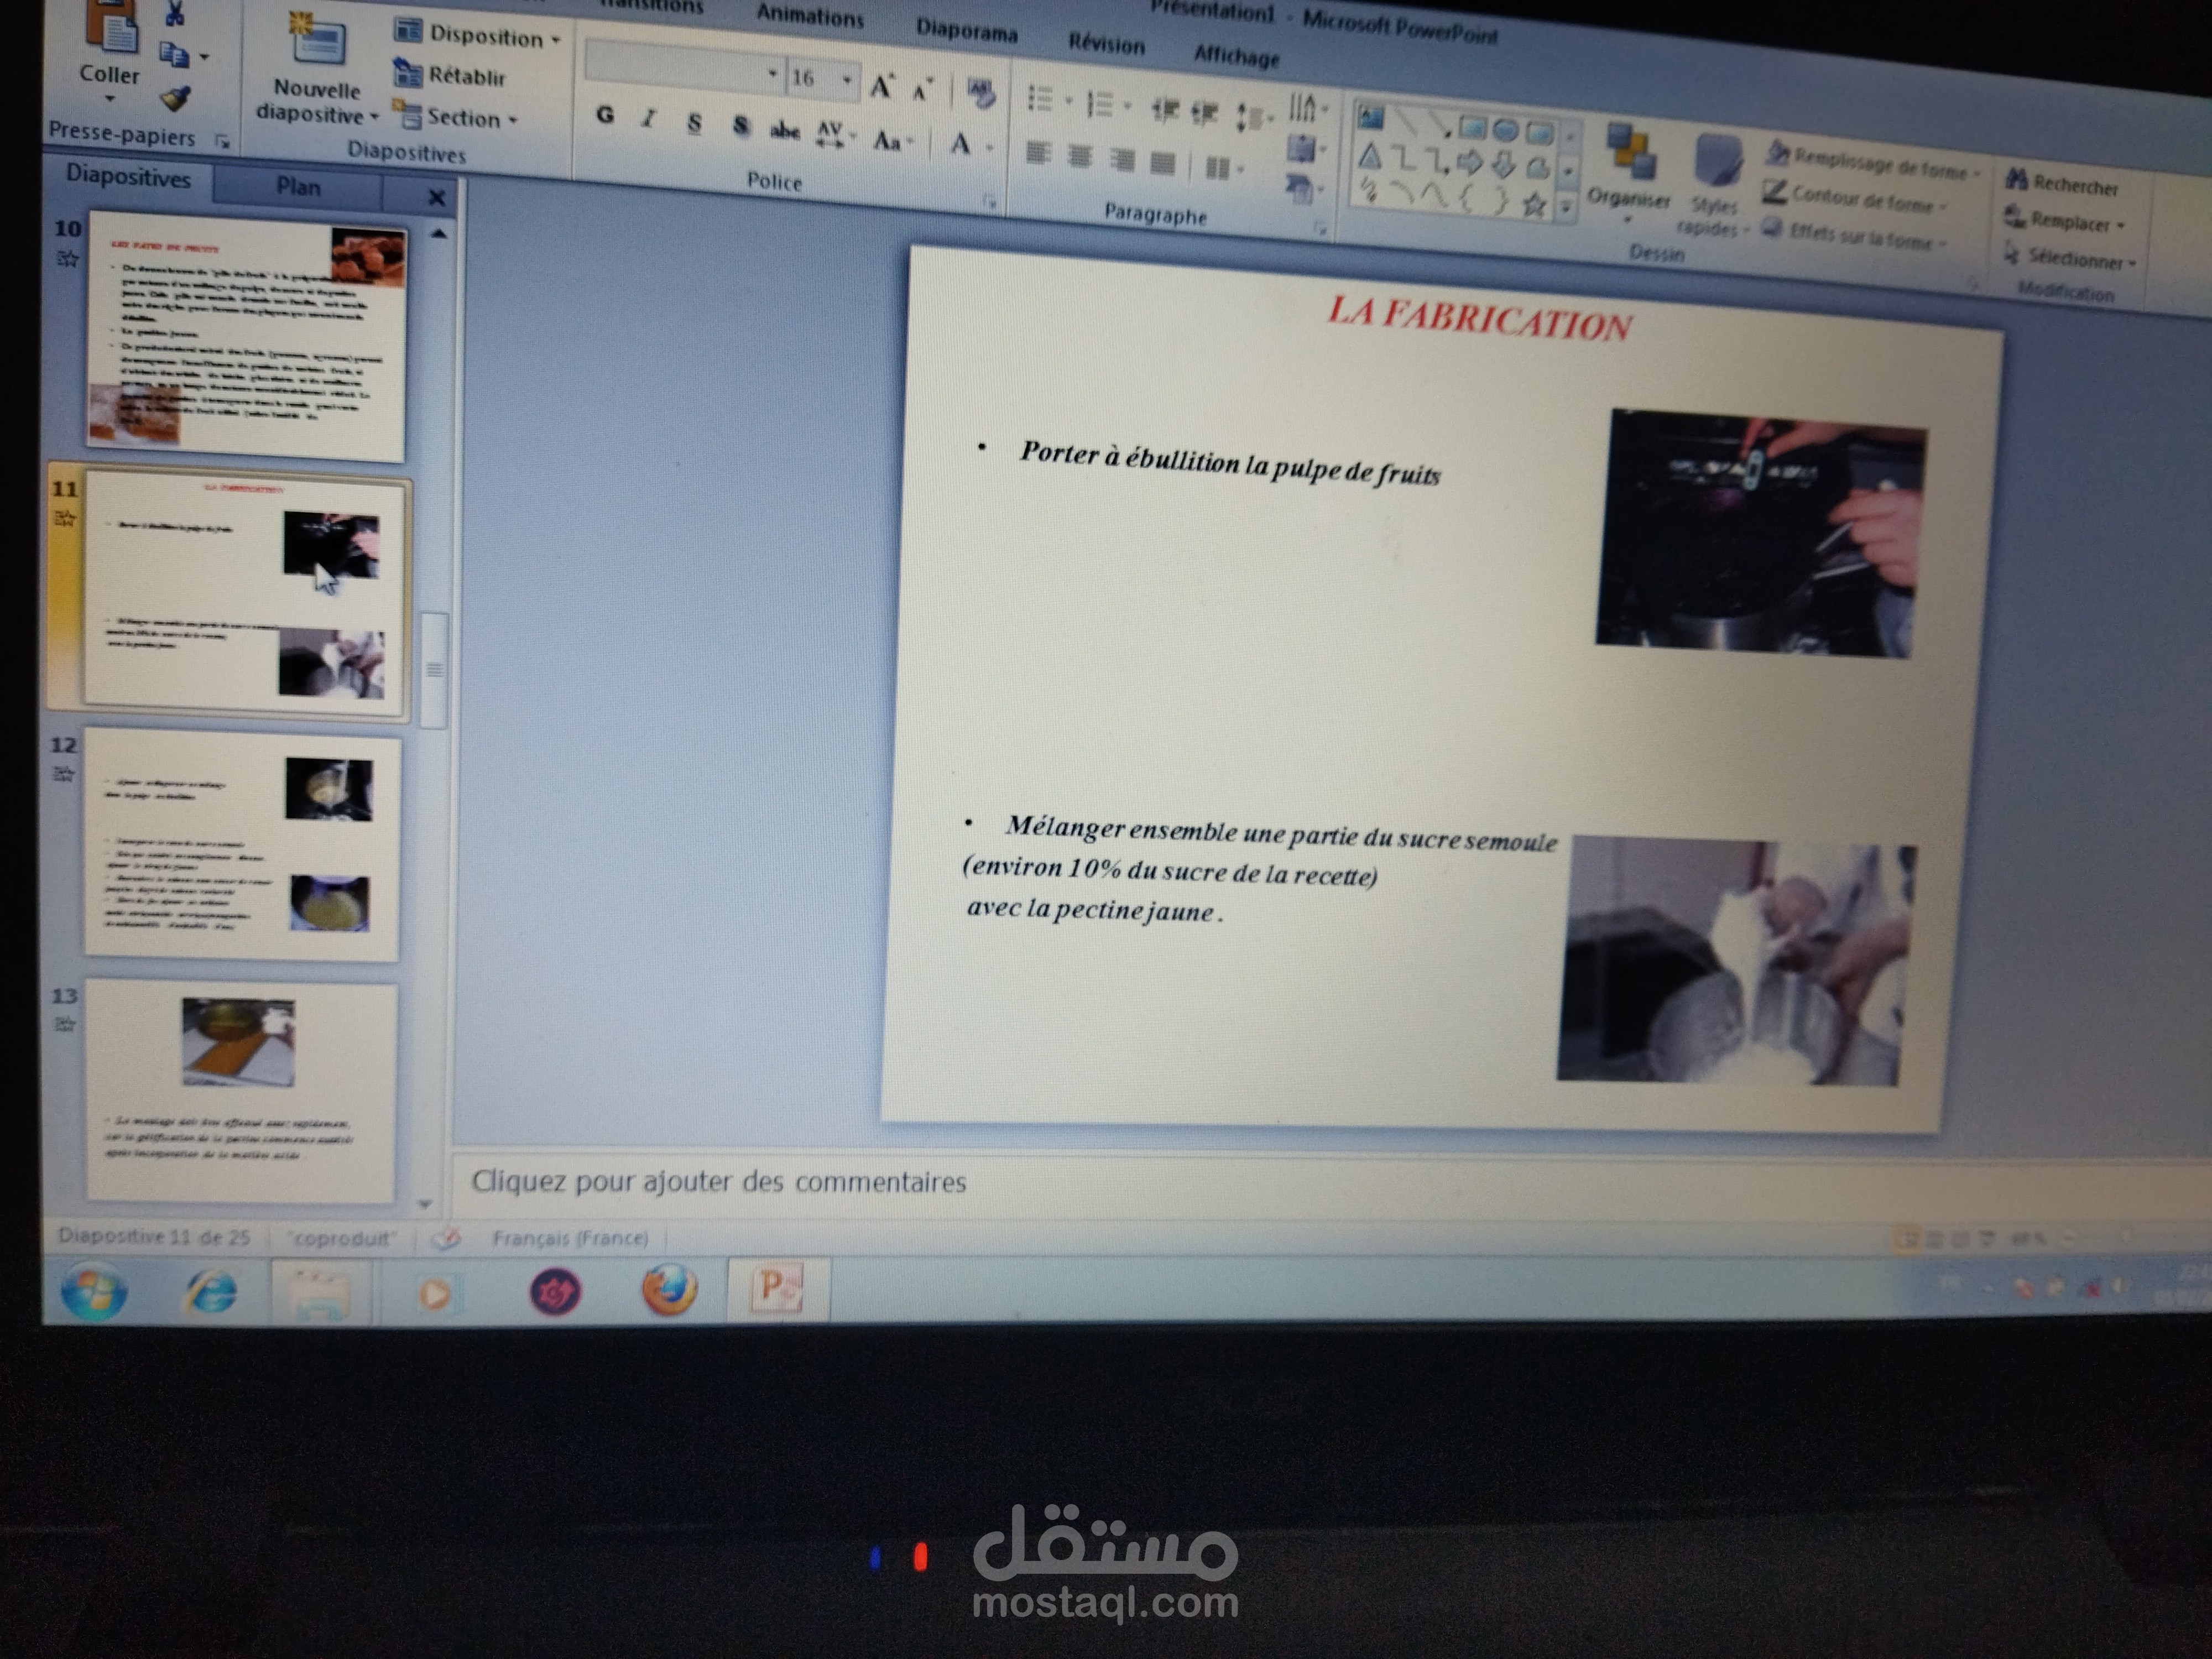Open the font name dropdown arrow
Viewport: 2212px width, 1659px height.
click(772, 73)
